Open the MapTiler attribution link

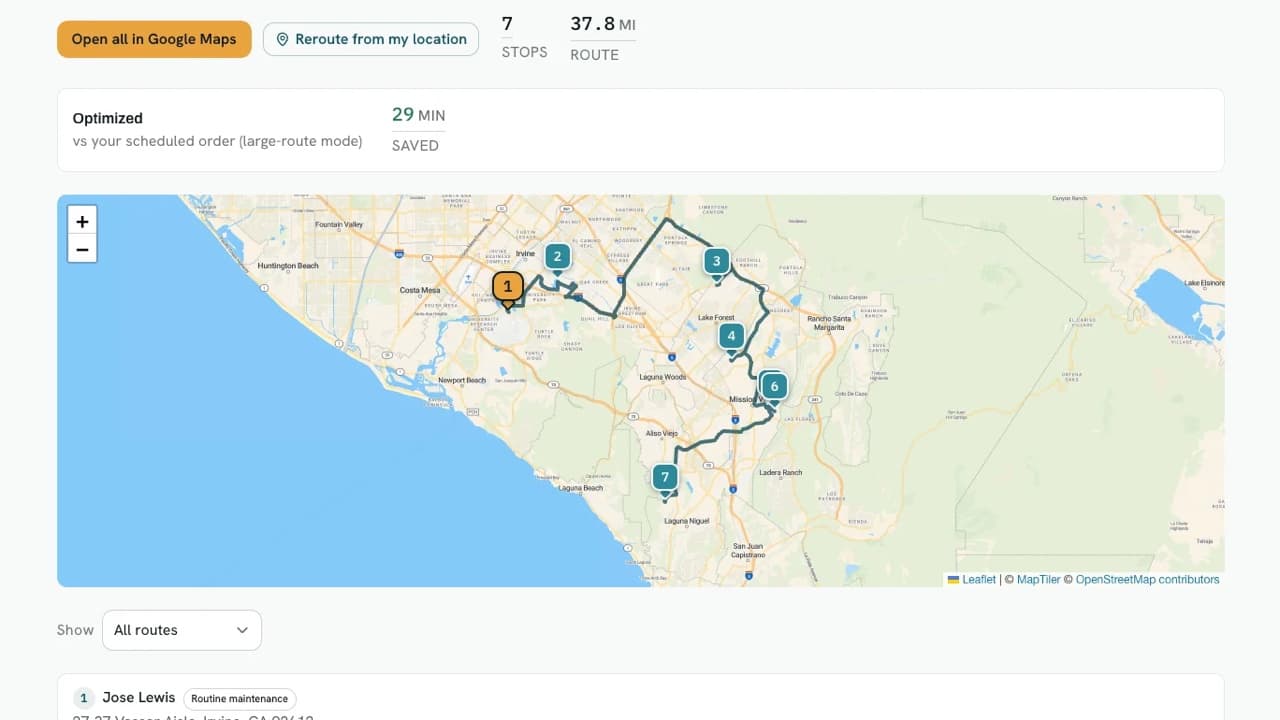(x=1038, y=579)
